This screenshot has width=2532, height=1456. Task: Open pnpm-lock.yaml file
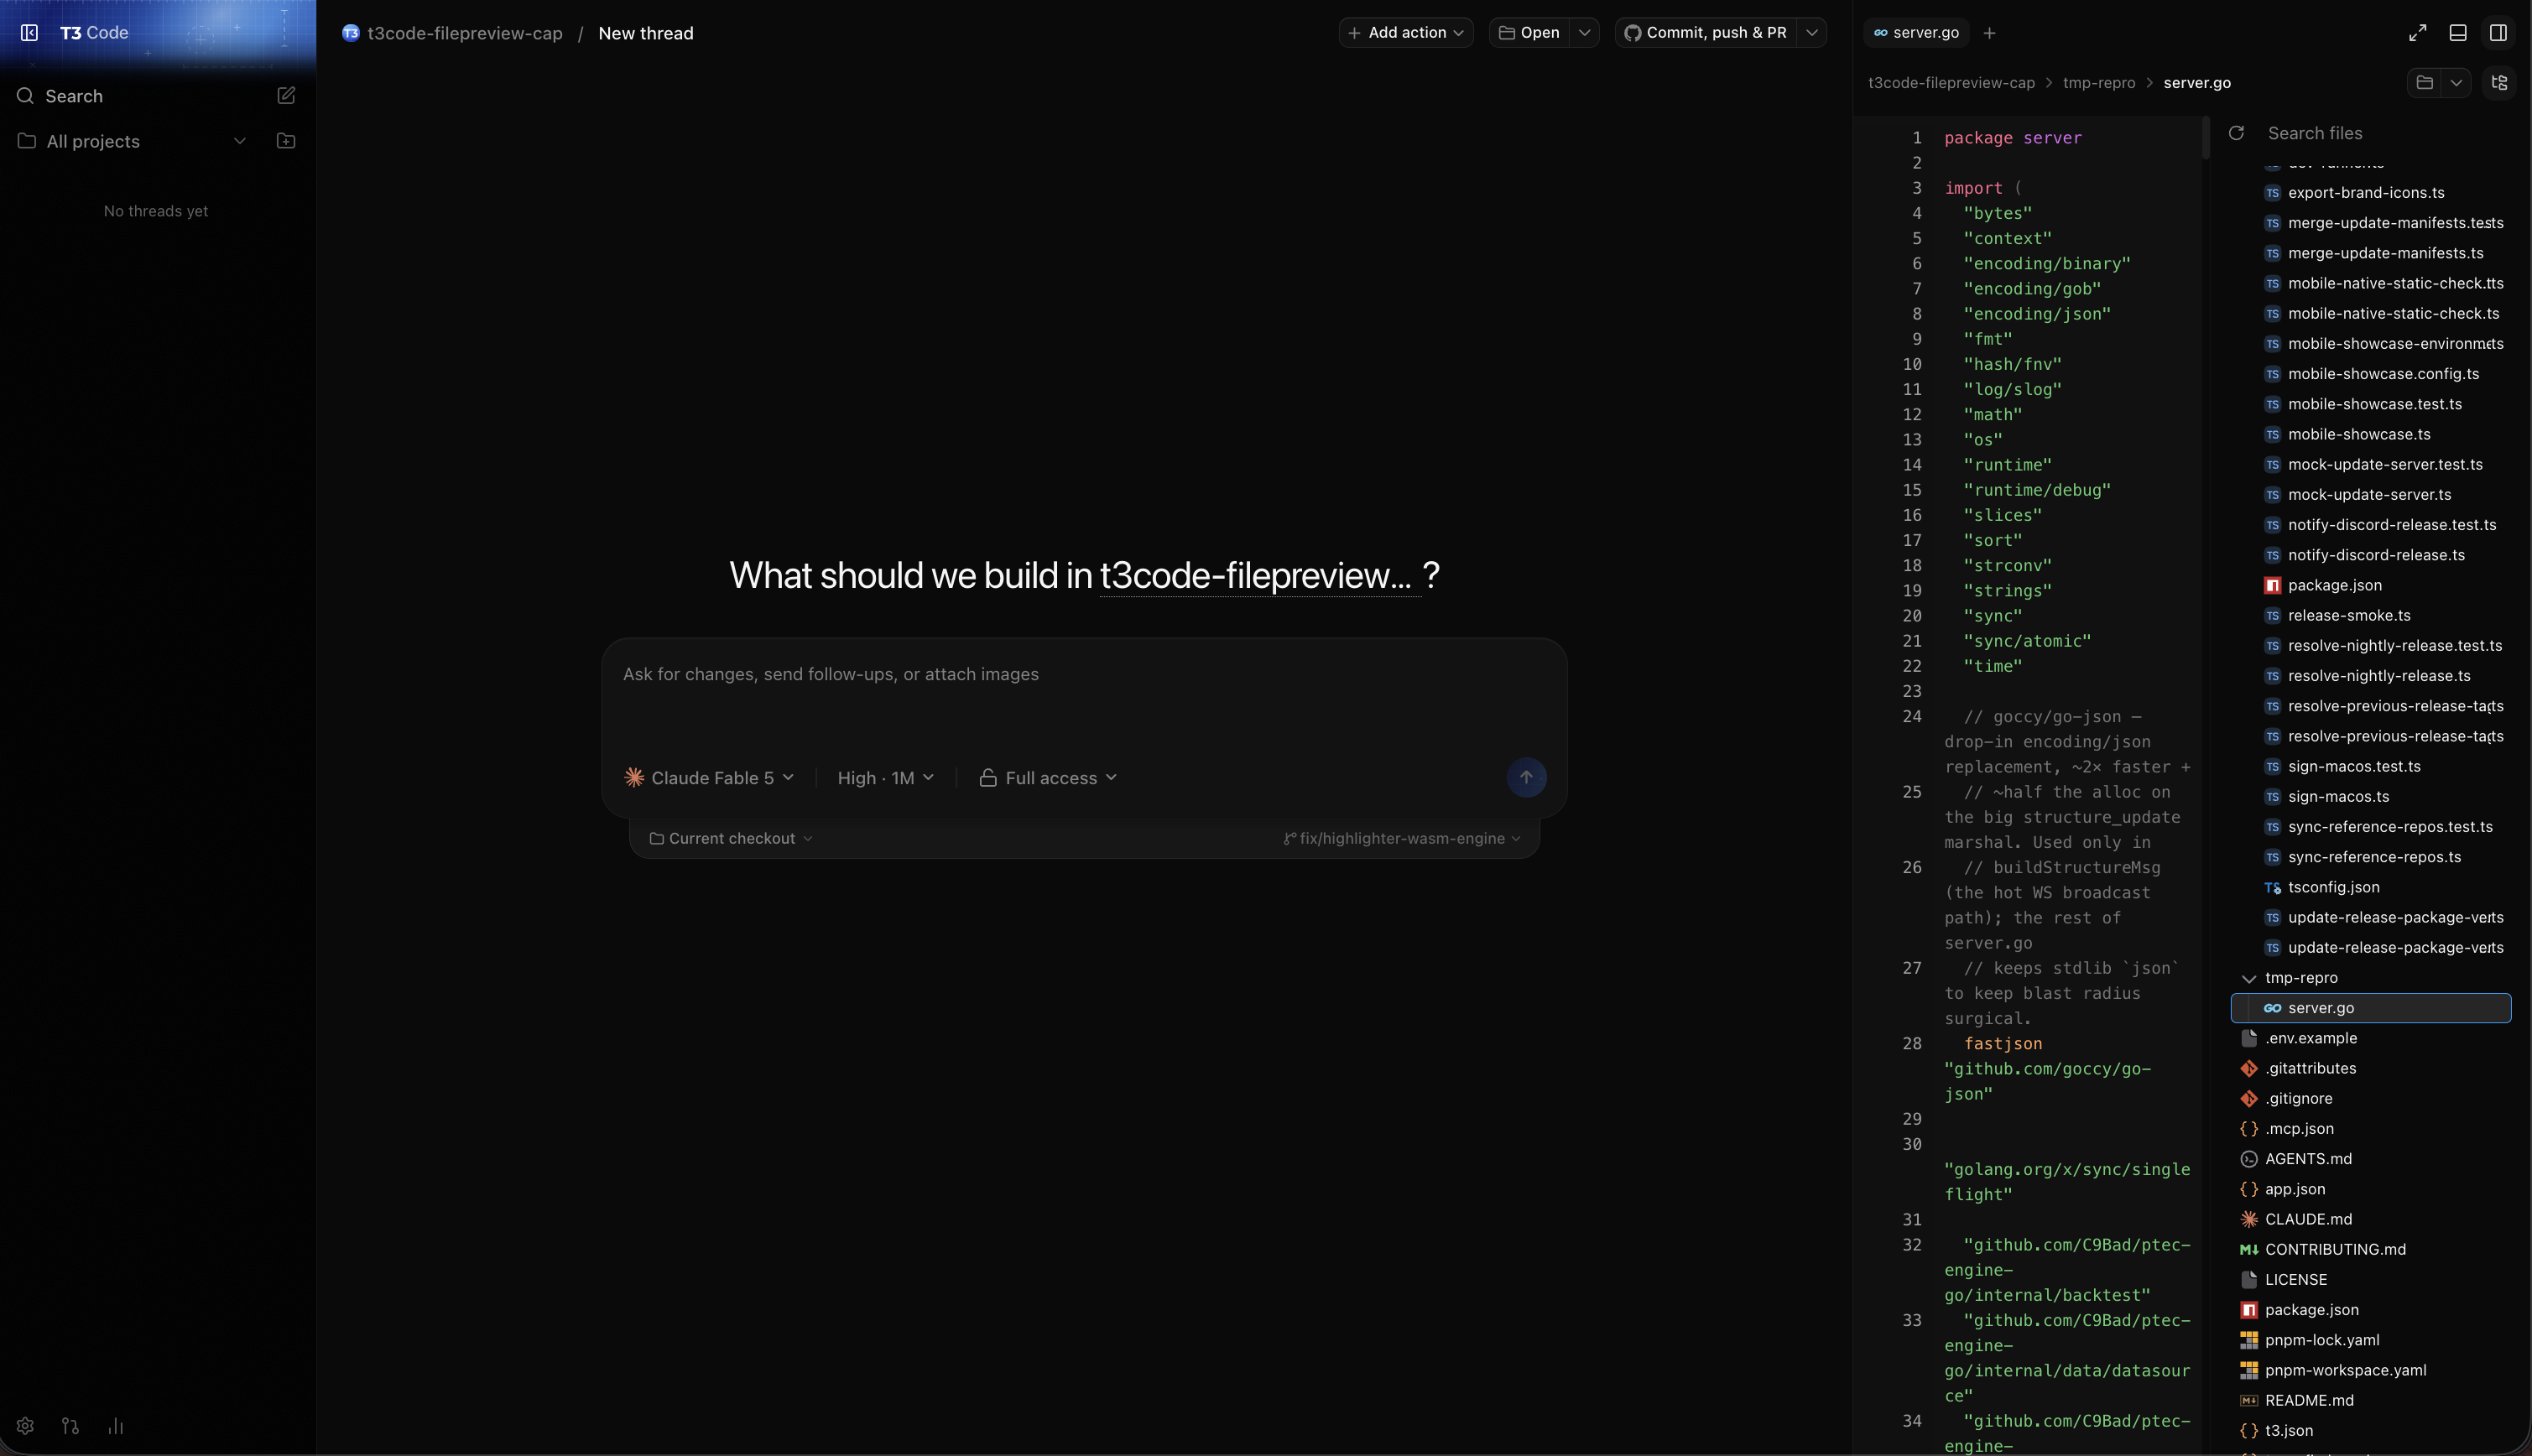coord(2371,1340)
